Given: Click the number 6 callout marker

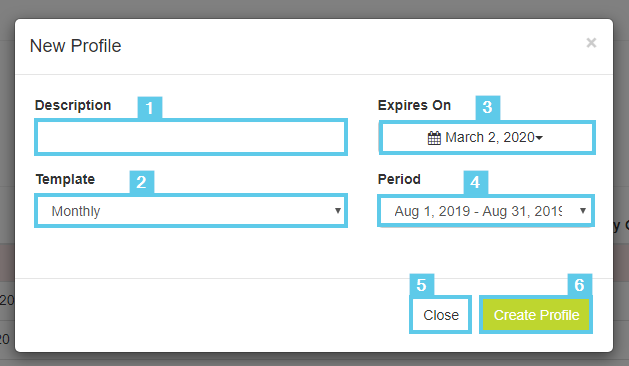Looking at the screenshot, I should click(x=580, y=285).
